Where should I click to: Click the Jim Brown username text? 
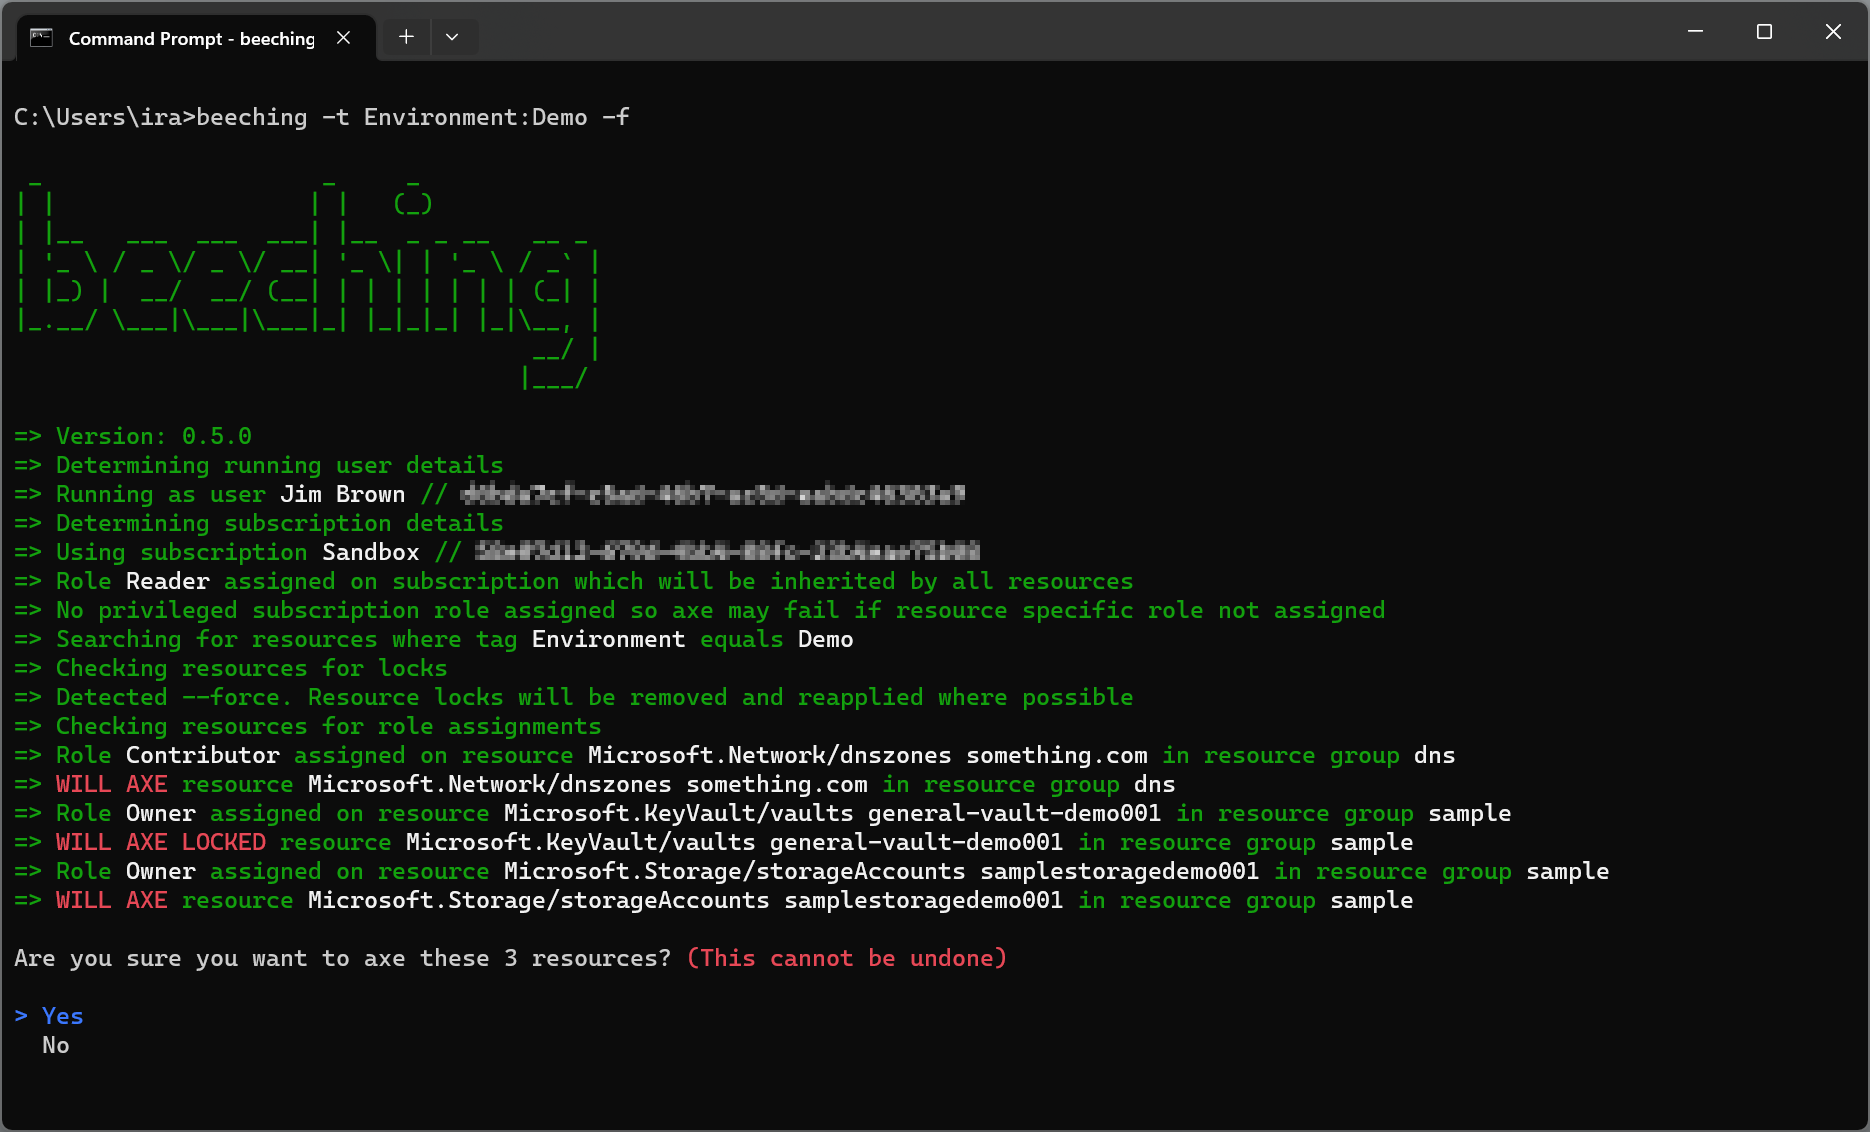(342, 493)
